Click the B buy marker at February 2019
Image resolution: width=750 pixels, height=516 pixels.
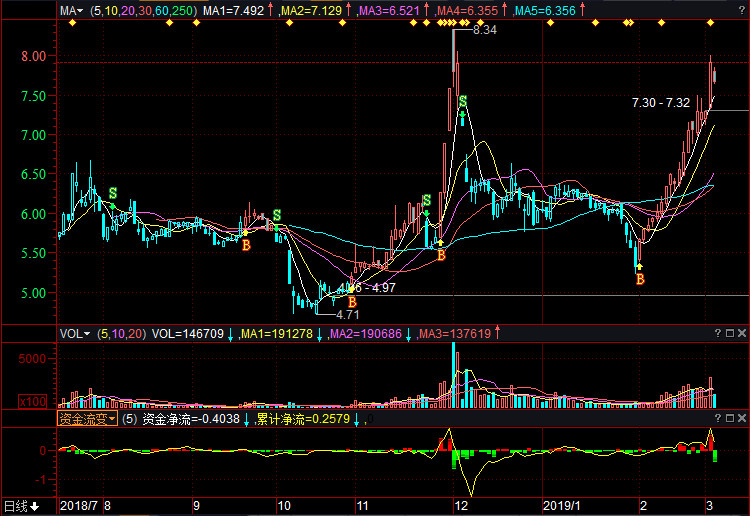pos(640,279)
